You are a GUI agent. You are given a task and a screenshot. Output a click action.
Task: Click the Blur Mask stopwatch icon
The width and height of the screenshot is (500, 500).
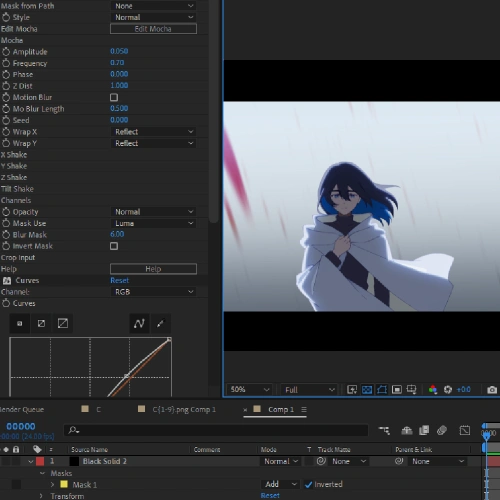coord(6,235)
